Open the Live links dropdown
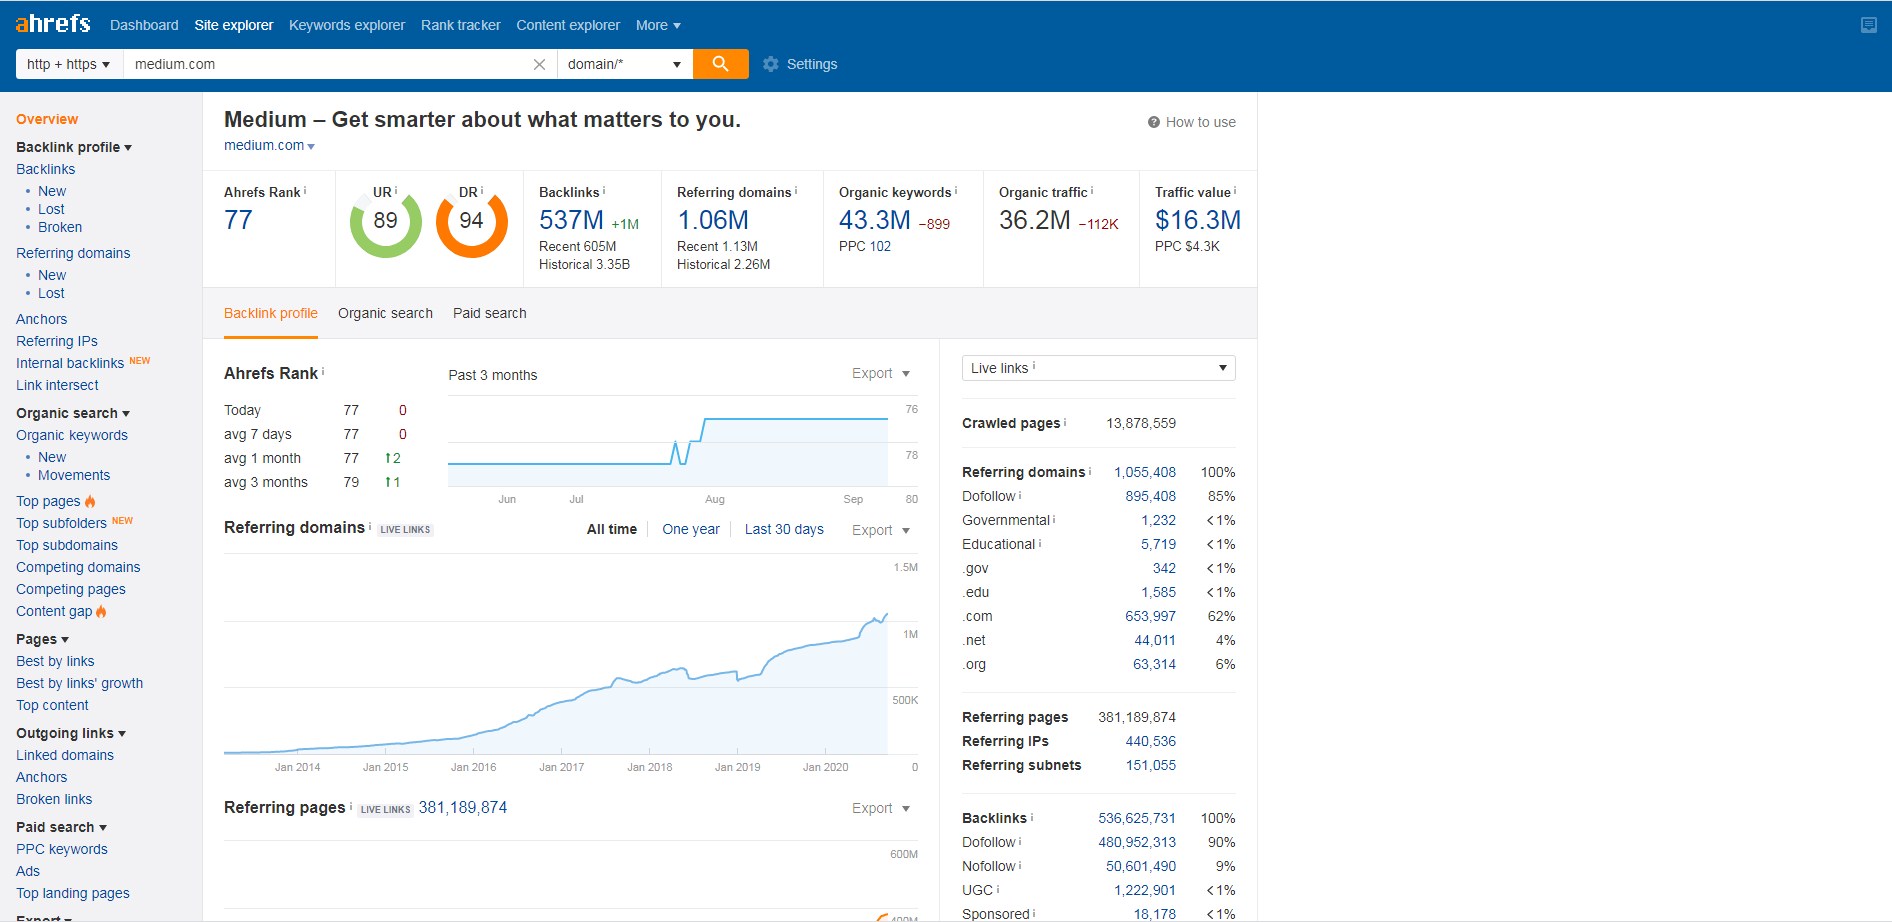Image resolution: width=1892 pixels, height=922 pixels. (1098, 368)
